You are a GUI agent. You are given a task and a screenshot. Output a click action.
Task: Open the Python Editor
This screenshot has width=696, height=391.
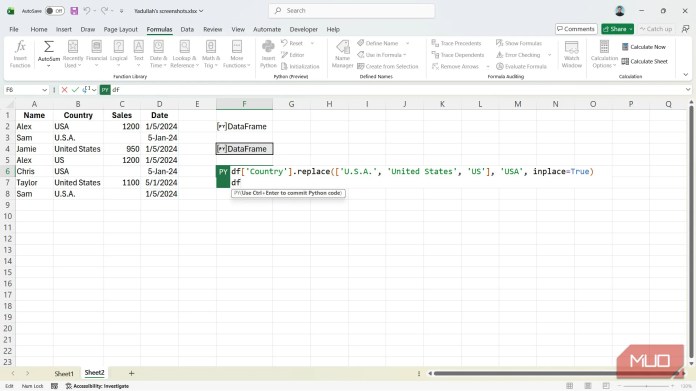[x=293, y=55]
